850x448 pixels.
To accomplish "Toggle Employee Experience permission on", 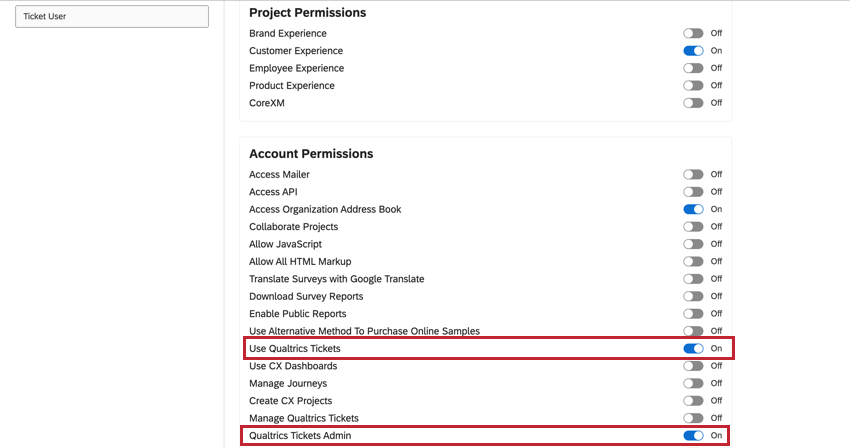I will (693, 68).
